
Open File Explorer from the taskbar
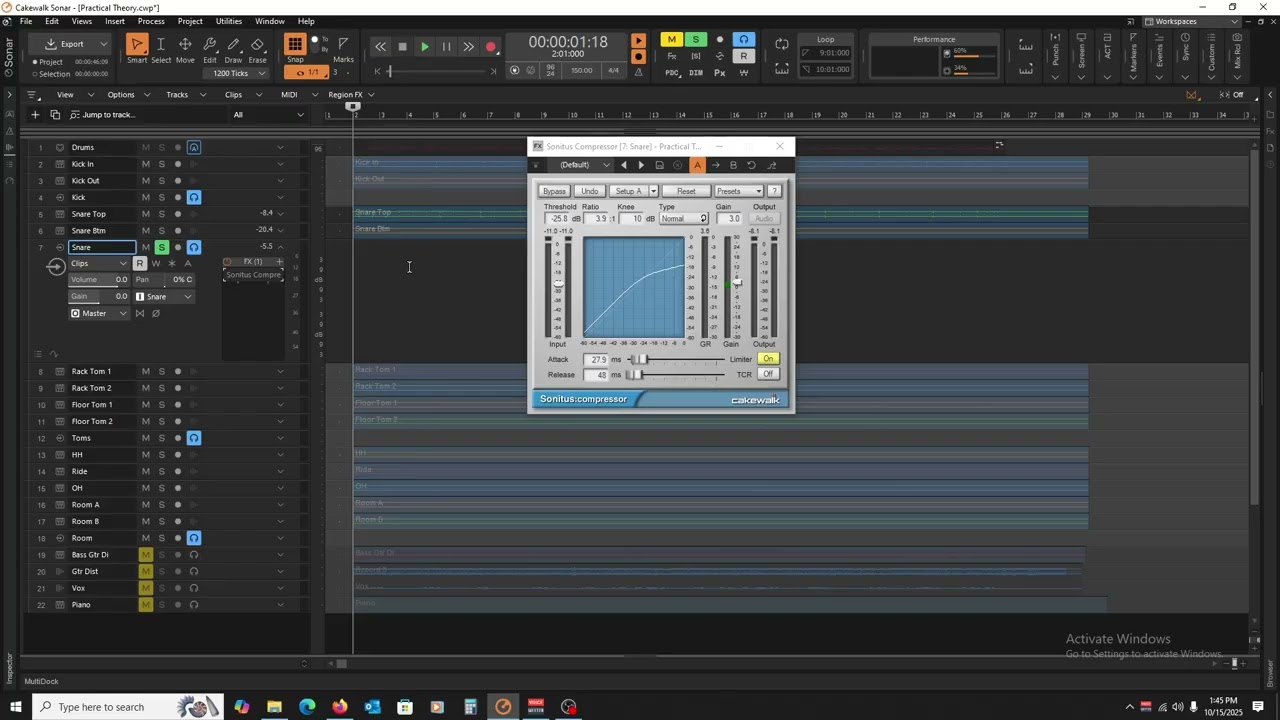274,707
